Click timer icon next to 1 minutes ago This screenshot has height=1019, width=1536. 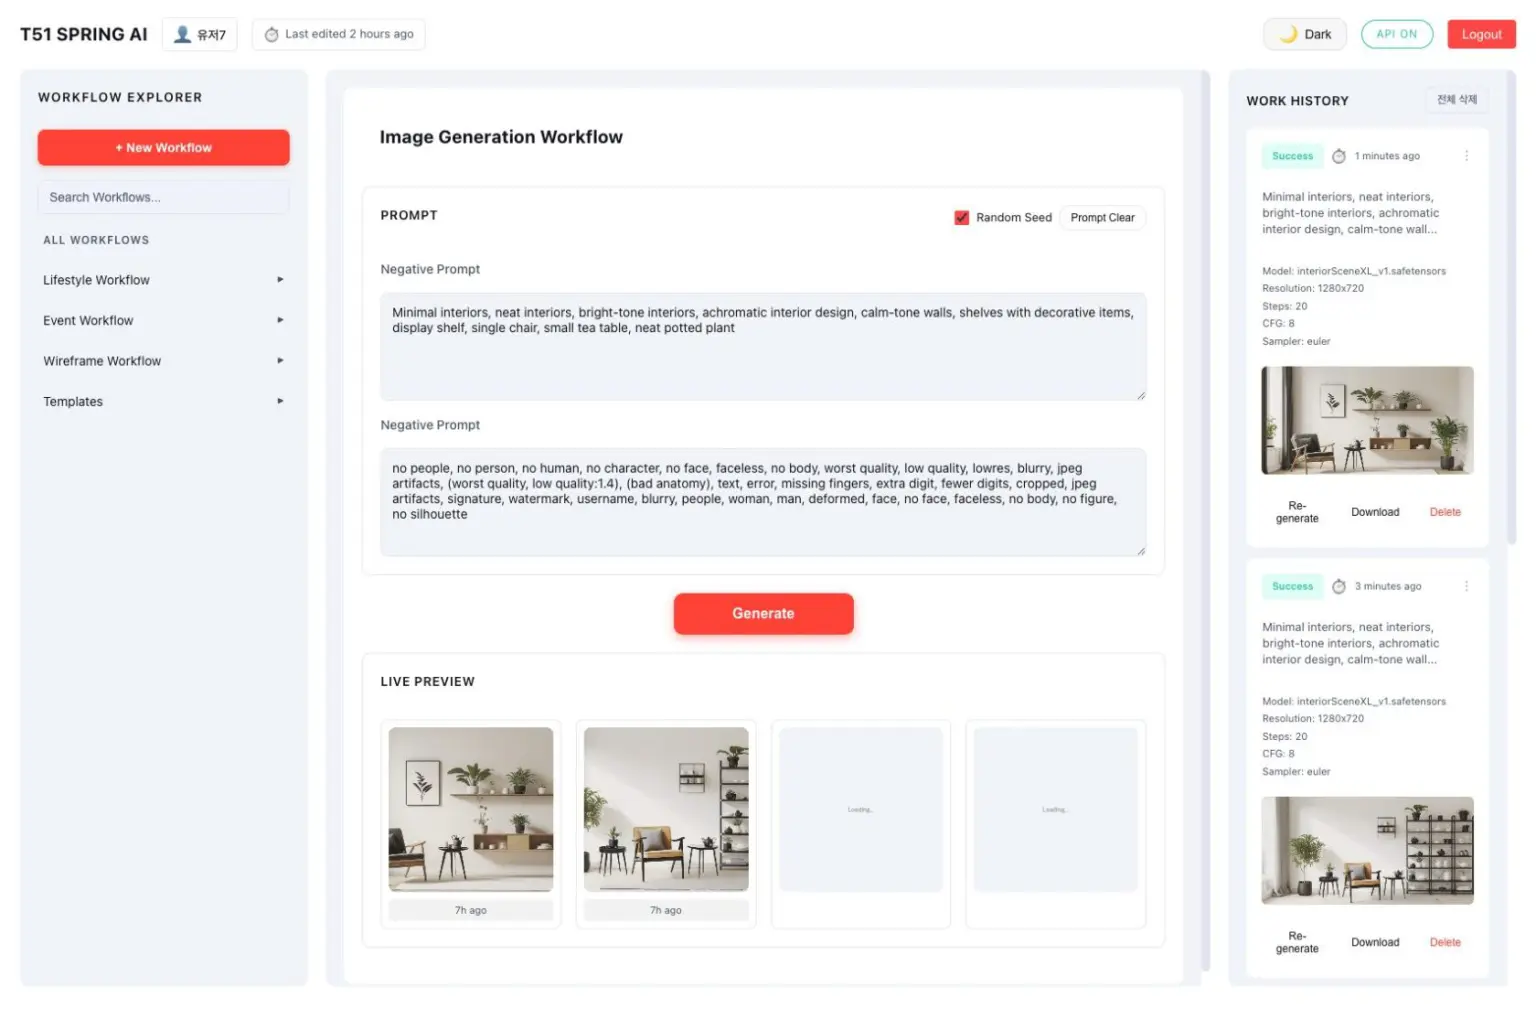pos(1339,156)
